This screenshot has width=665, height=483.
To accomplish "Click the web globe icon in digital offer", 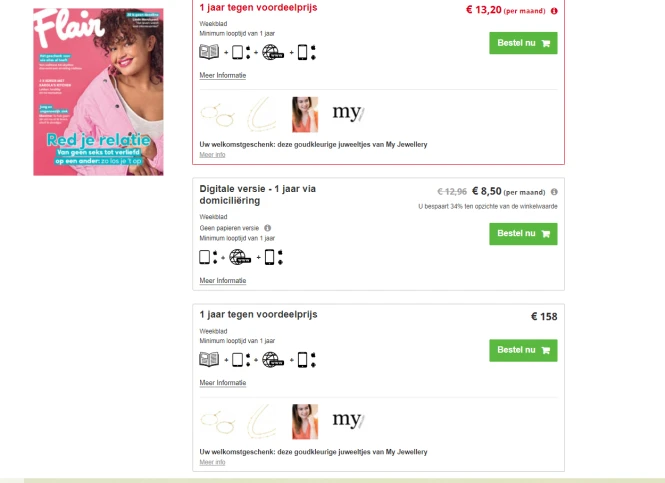I will [x=240, y=257].
